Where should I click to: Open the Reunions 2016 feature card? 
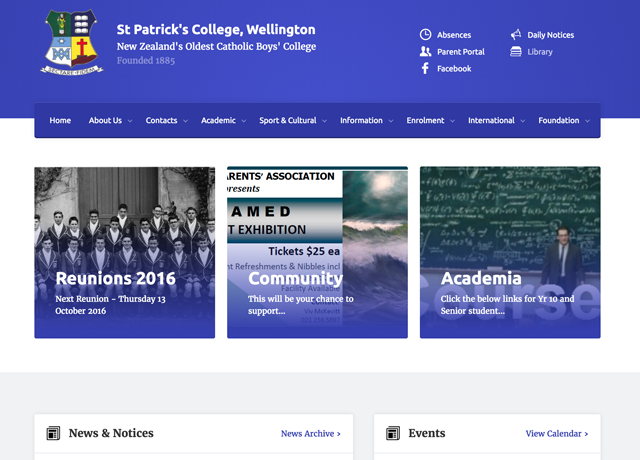click(x=124, y=252)
